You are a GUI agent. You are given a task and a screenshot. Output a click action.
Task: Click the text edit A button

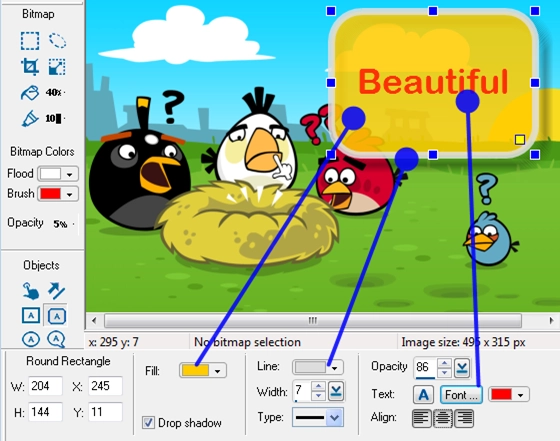coord(424,395)
